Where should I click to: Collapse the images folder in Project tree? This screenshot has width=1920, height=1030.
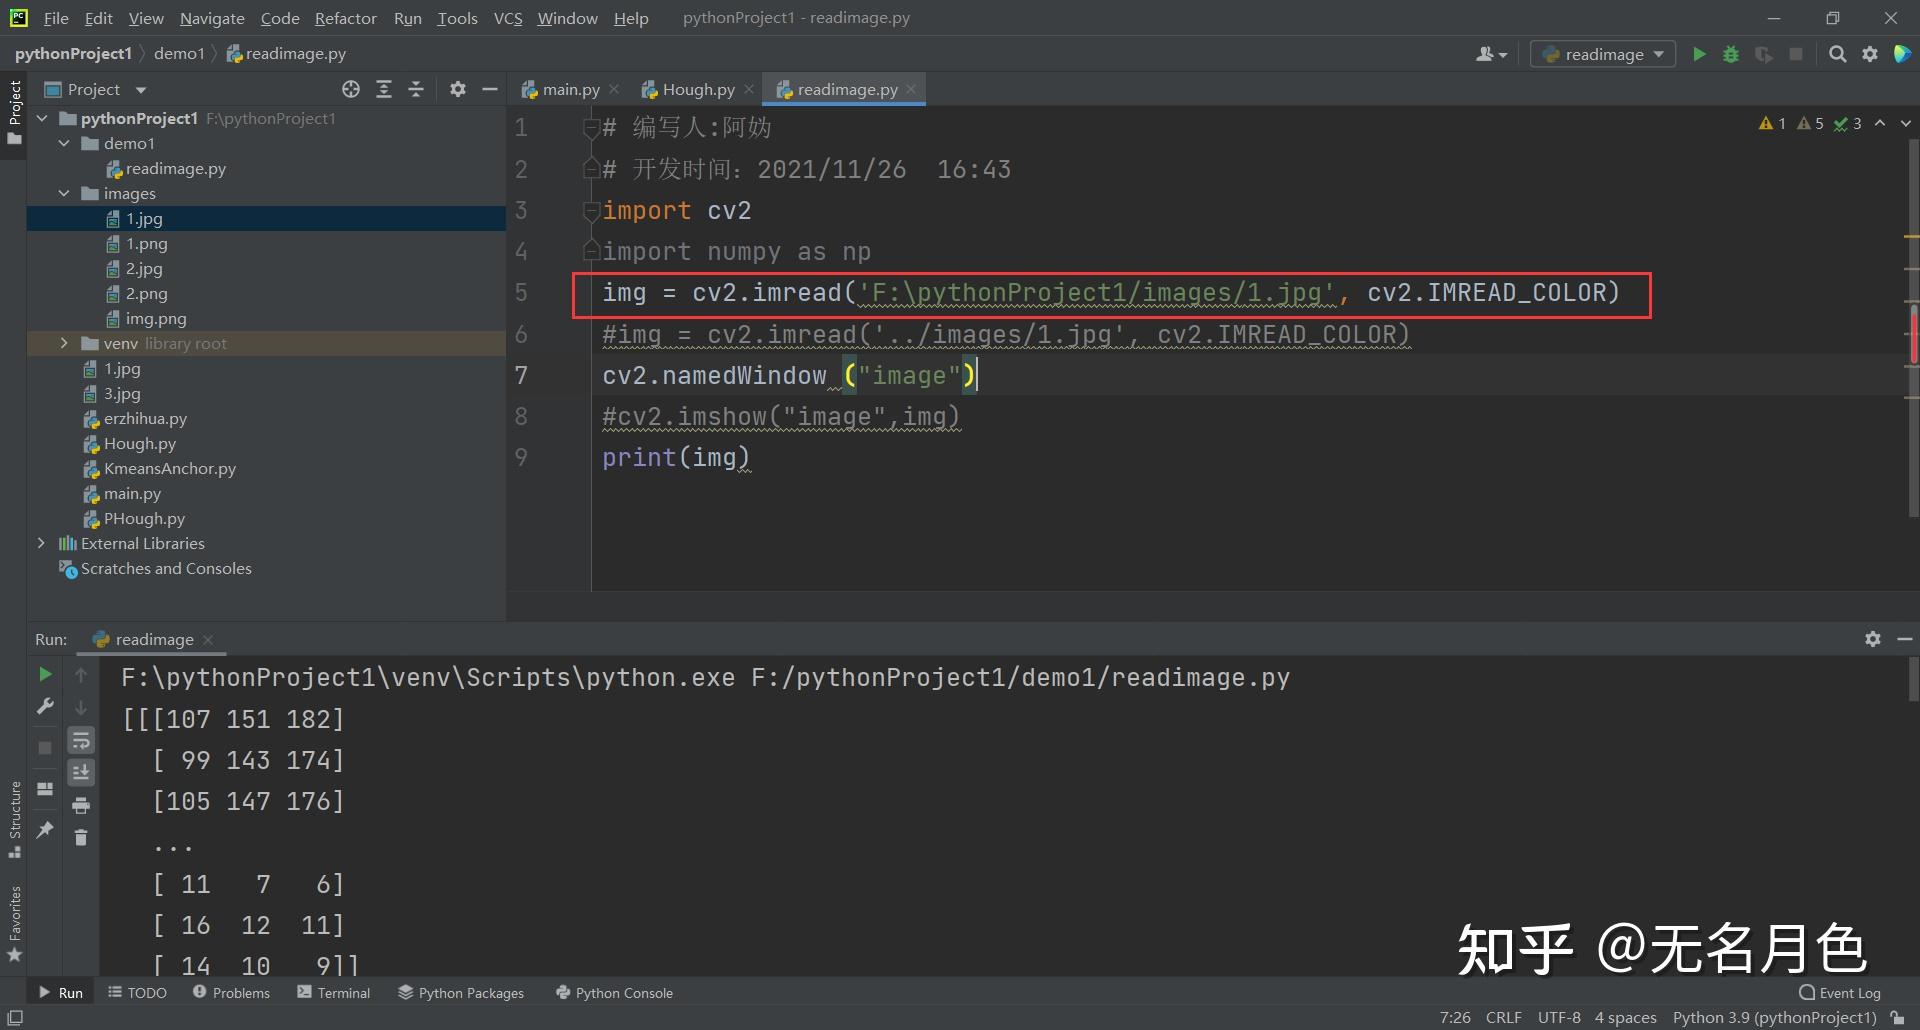click(64, 193)
